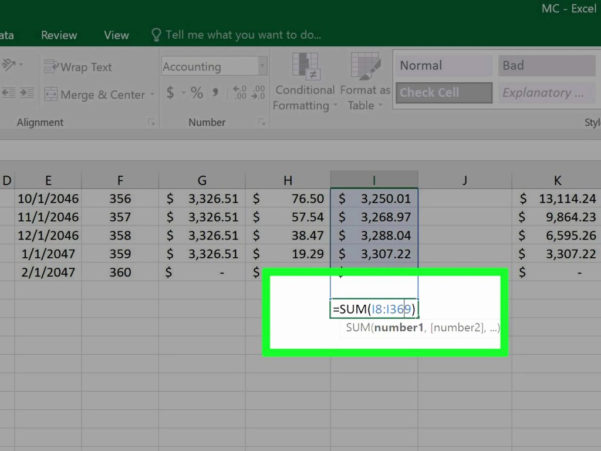Open the Merge & Center dropdown arrow
The width and height of the screenshot is (601, 451).
pyautogui.click(x=152, y=94)
